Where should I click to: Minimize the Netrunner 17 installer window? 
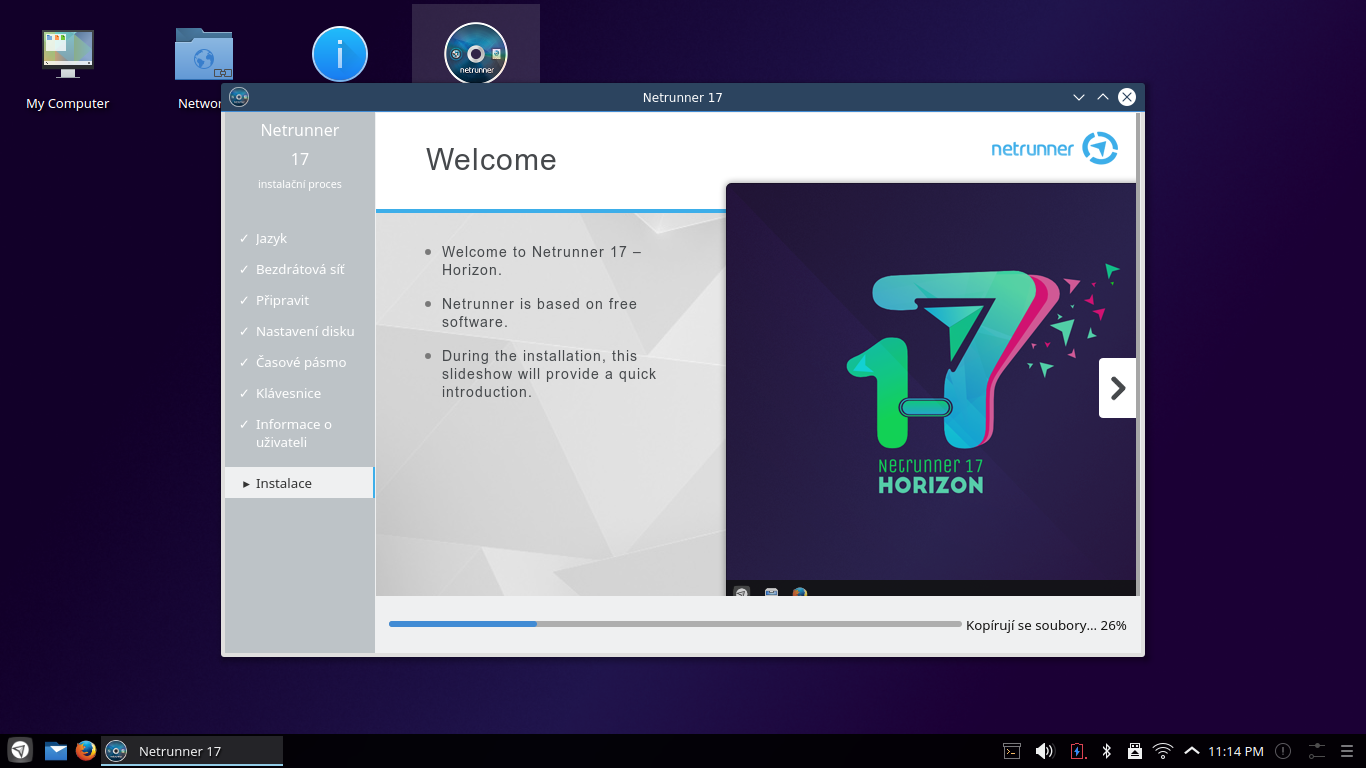click(1079, 97)
